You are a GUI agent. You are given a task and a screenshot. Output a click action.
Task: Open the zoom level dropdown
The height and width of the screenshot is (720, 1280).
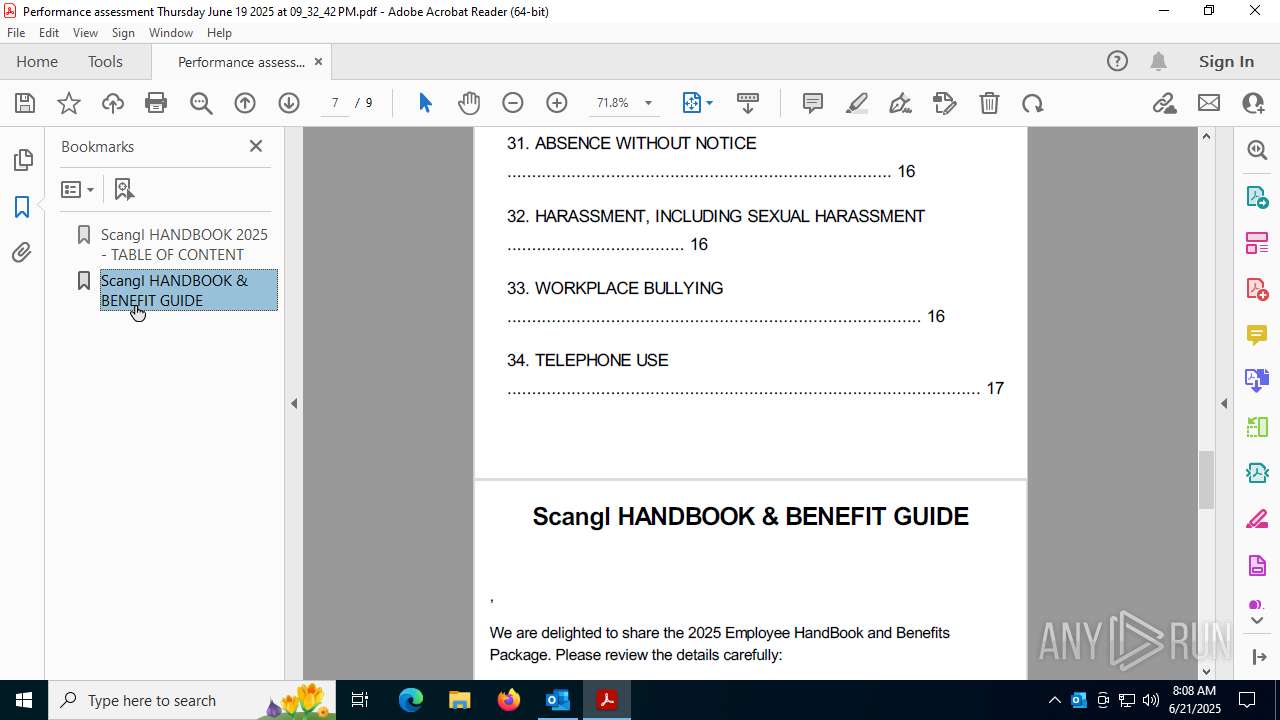pyautogui.click(x=648, y=103)
